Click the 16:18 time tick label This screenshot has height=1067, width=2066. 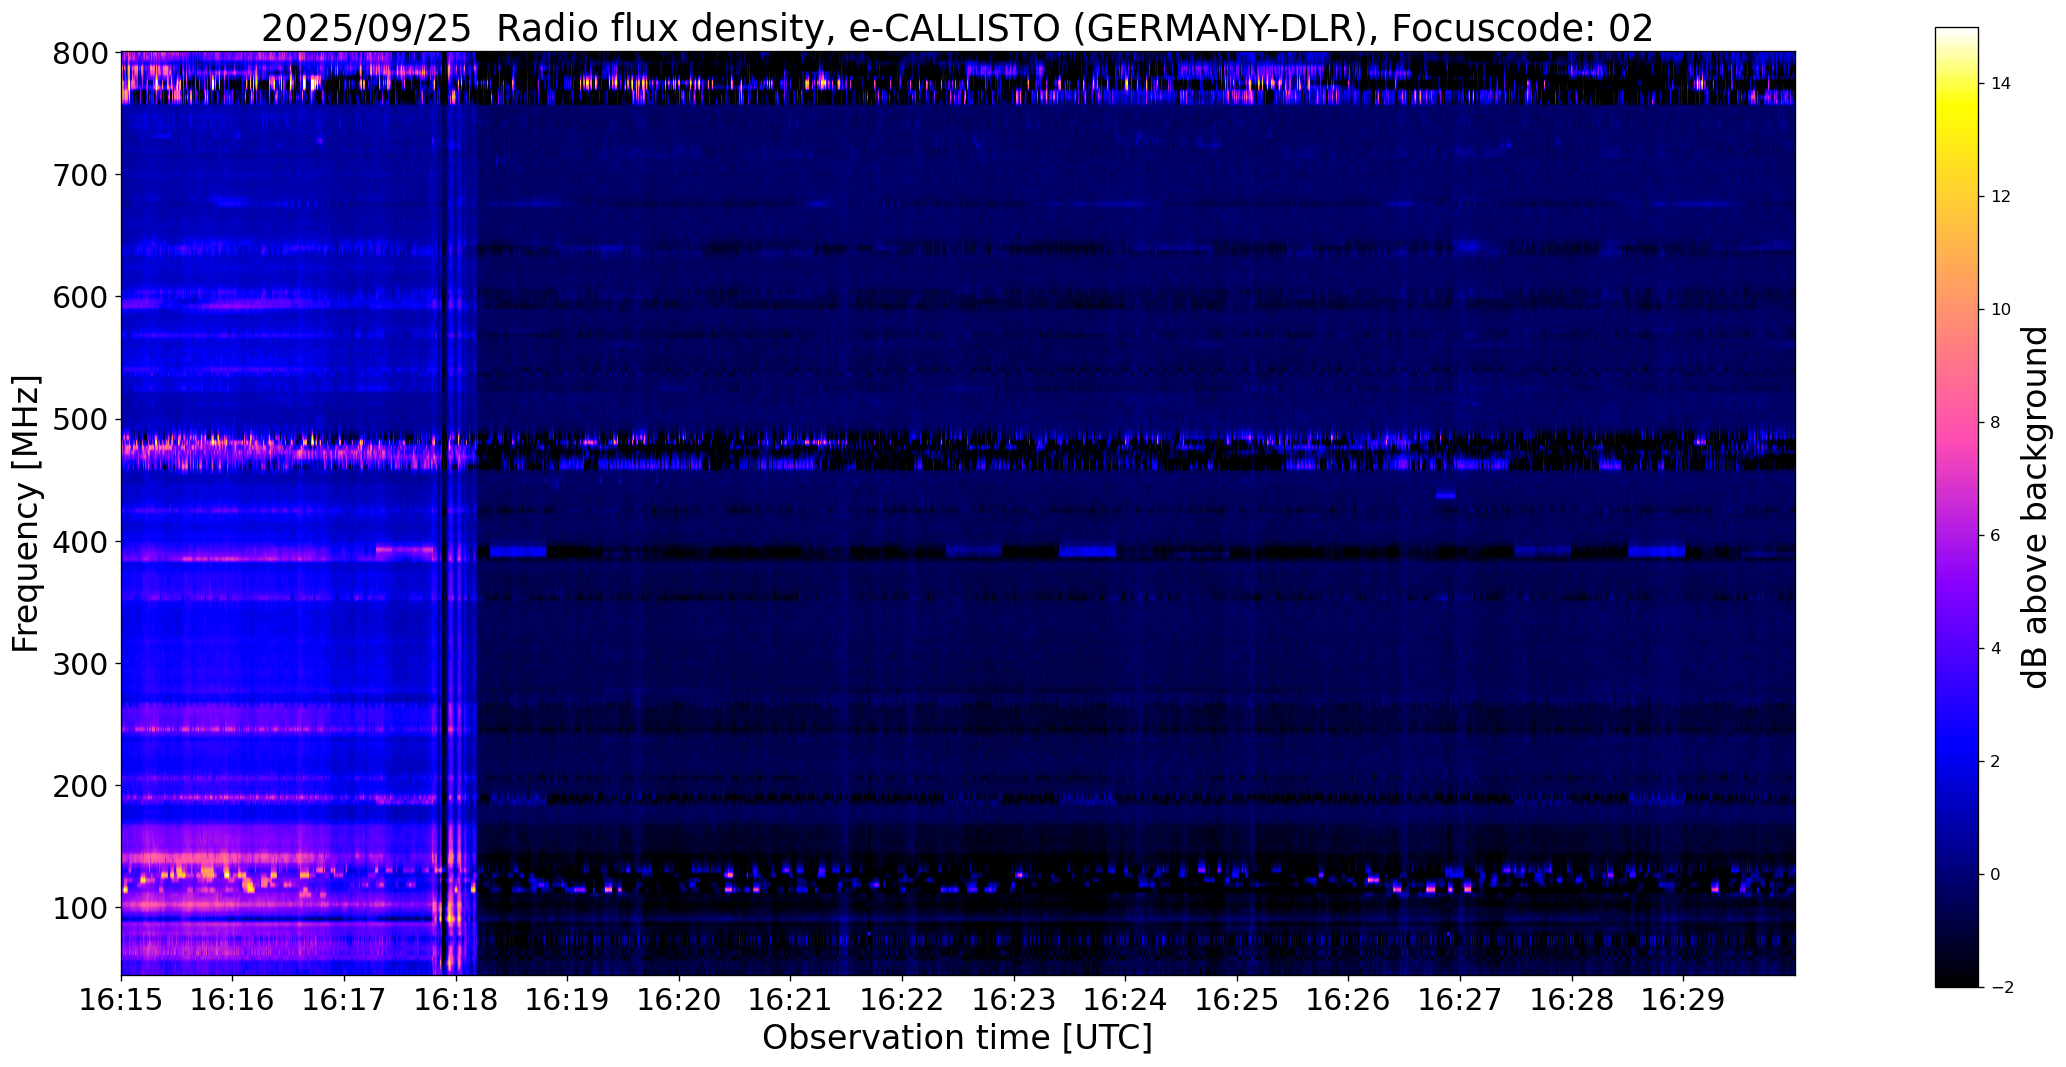pyautogui.click(x=456, y=999)
